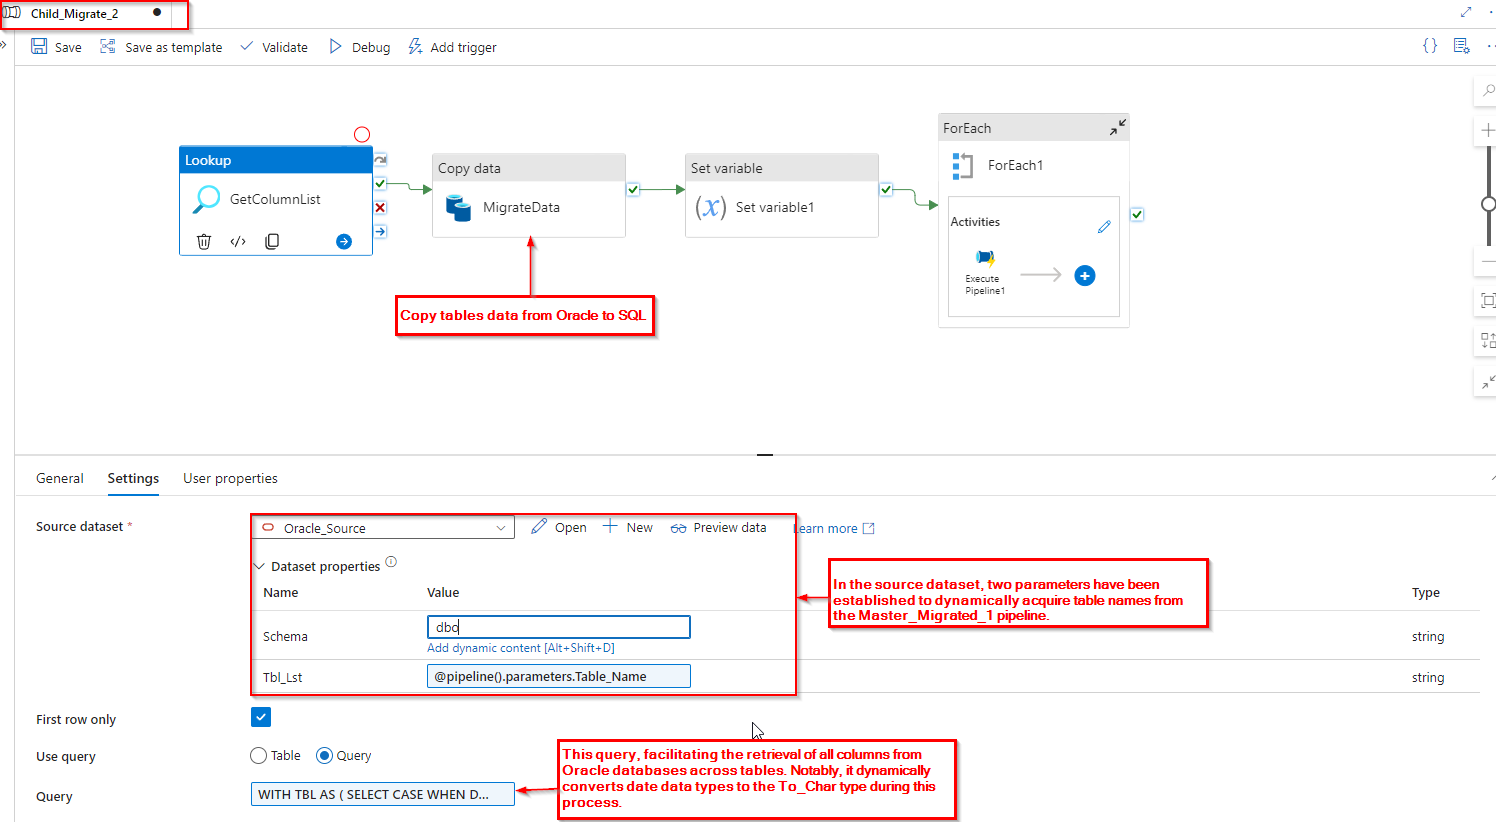Add trigger to pipeline
This screenshot has height=822, width=1496.
click(x=452, y=47)
